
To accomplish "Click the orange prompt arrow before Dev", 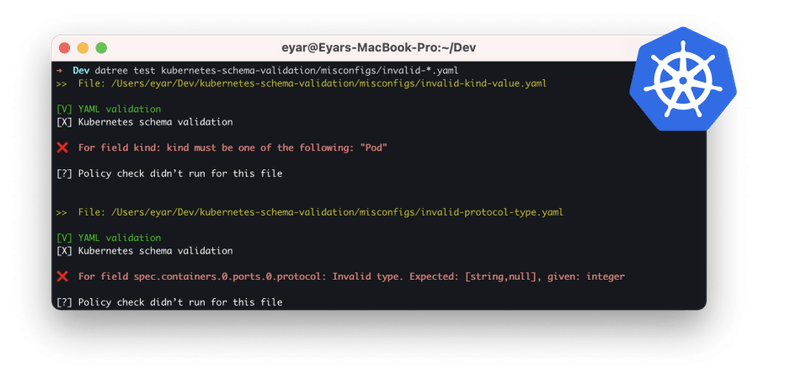I will pyautogui.click(x=60, y=70).
